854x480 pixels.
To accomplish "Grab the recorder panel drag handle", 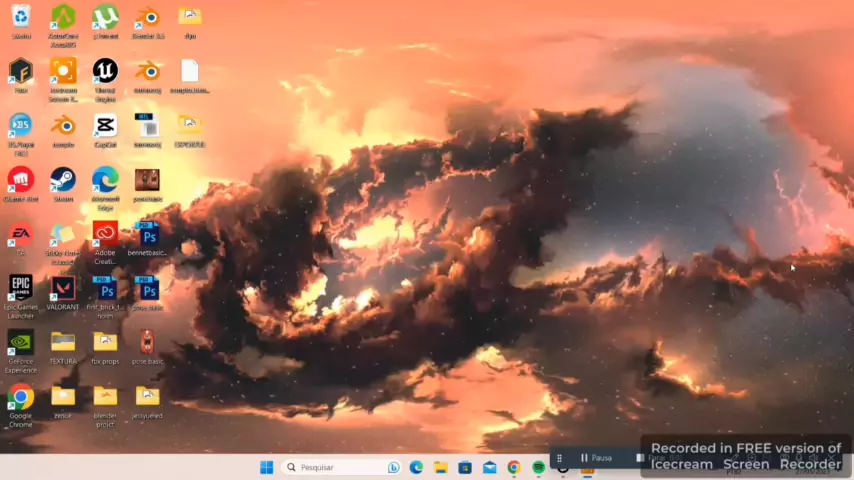I will click(x=559, y=458).
